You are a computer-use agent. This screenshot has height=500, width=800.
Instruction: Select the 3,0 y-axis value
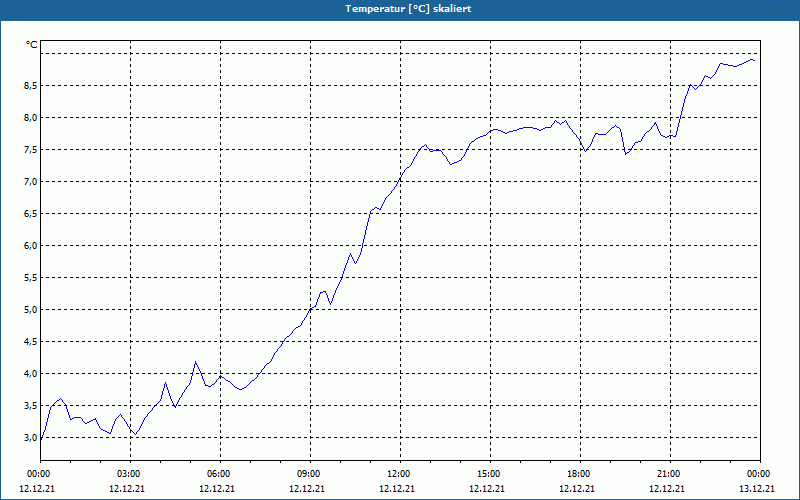click(30, 438)
